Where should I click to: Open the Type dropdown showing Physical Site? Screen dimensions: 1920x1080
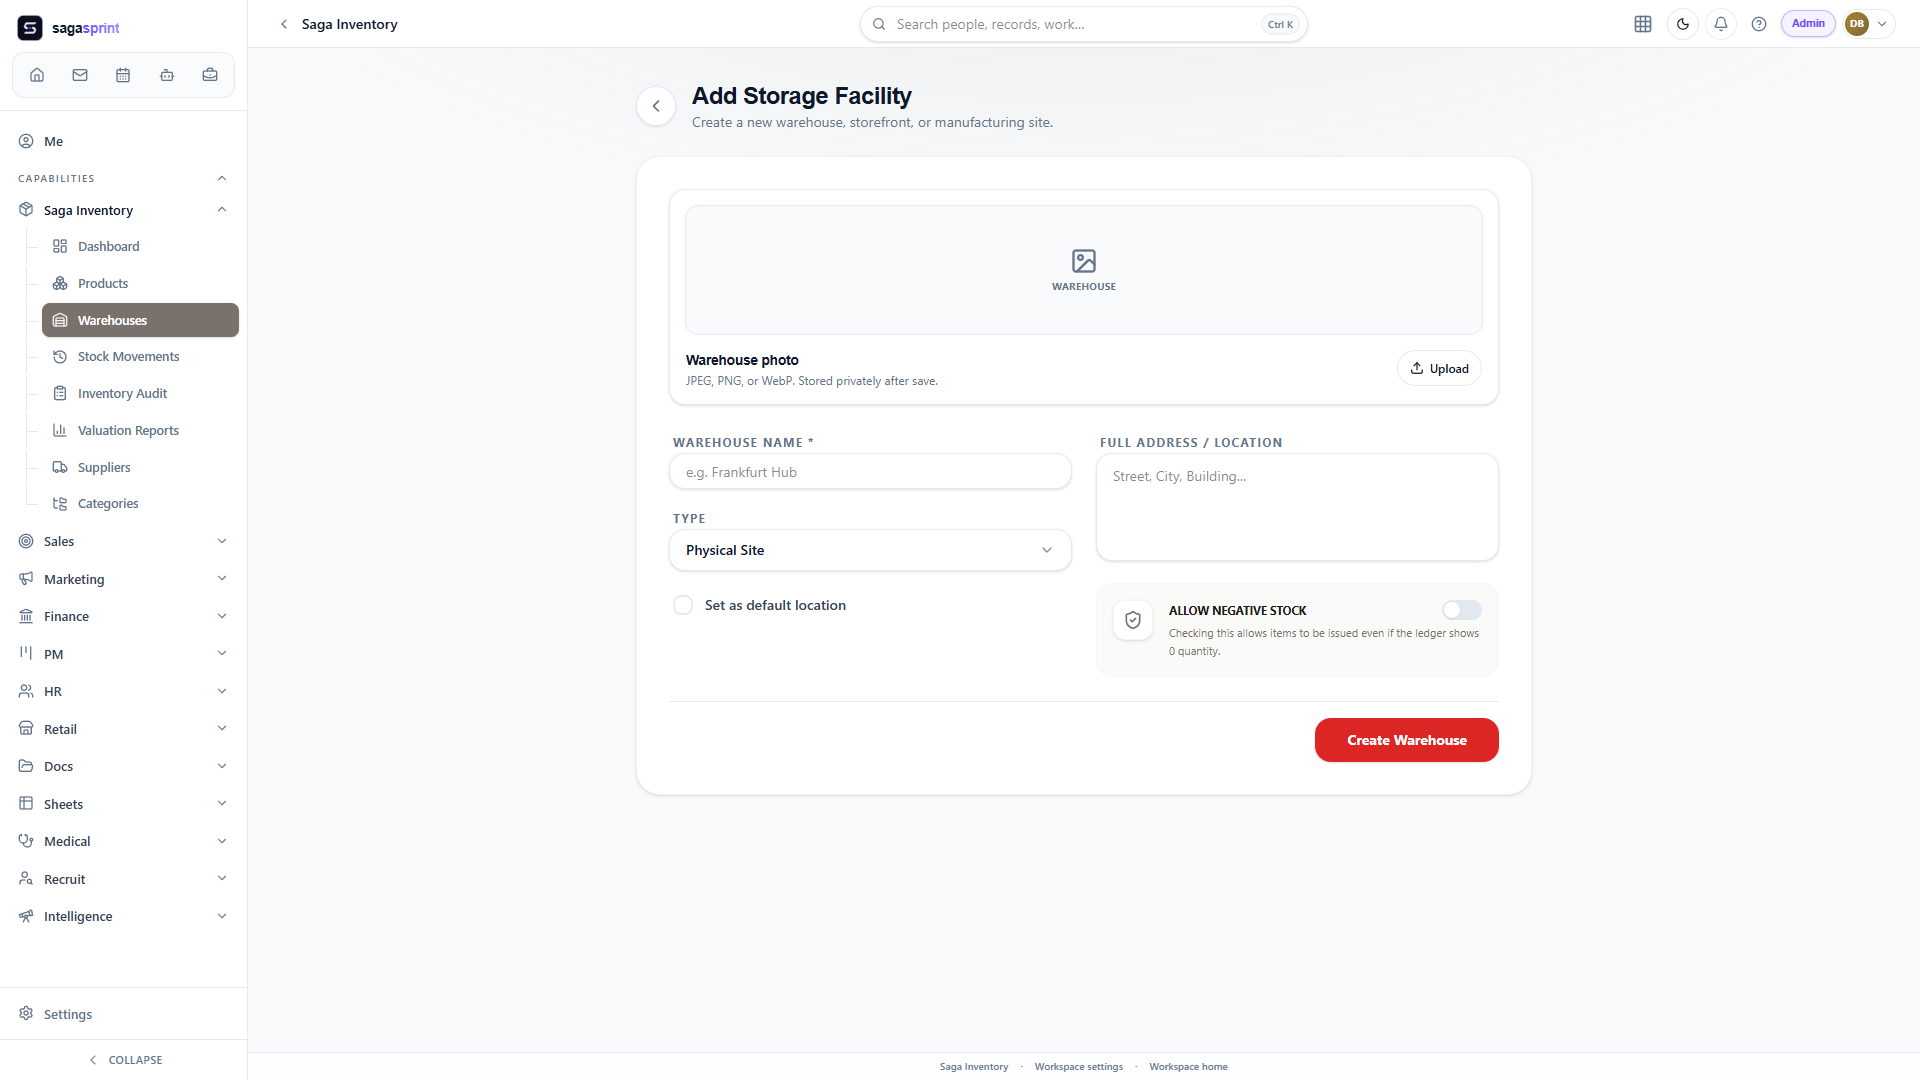coord(870,550)
